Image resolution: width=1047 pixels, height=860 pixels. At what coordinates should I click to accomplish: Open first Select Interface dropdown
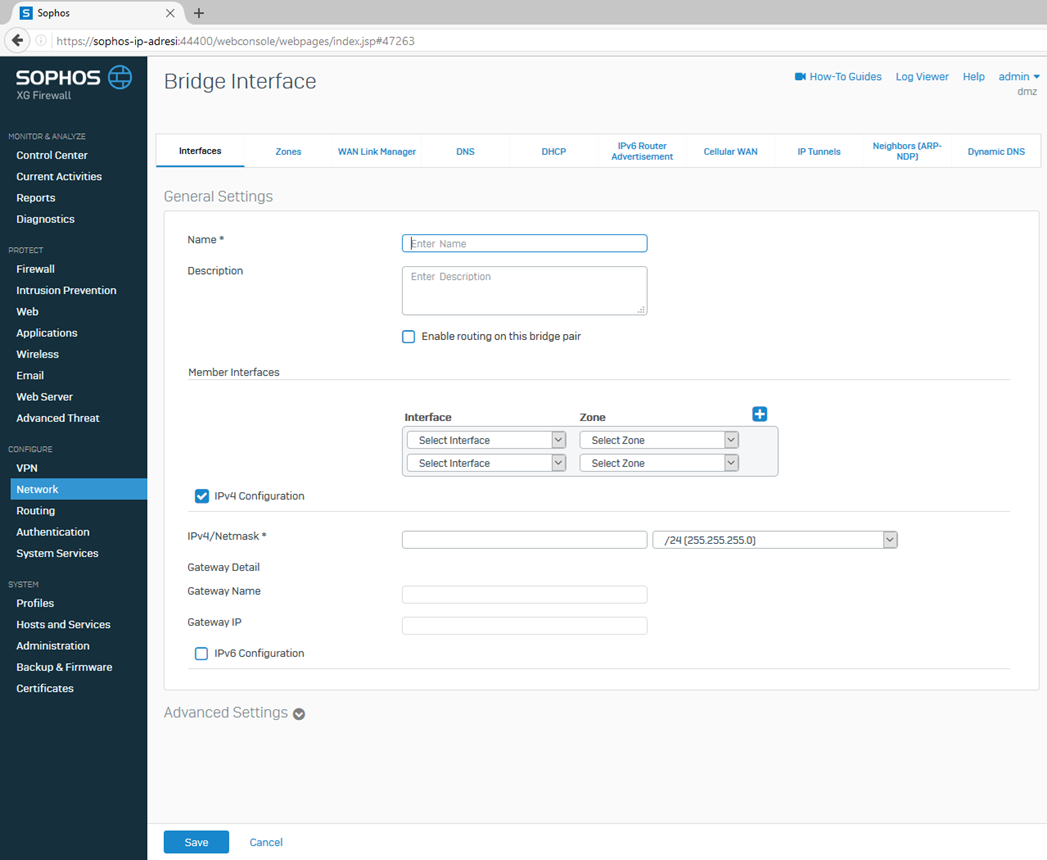[486, 440]
